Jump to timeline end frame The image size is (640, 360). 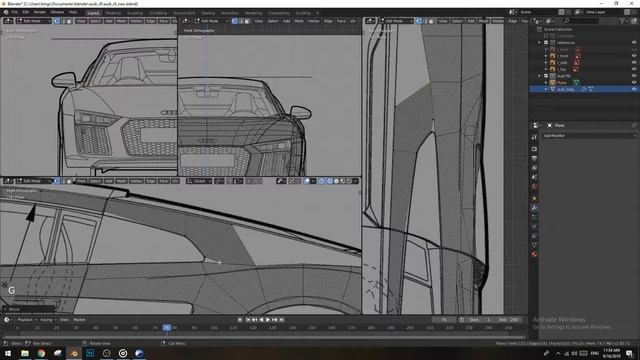point(281,320)
